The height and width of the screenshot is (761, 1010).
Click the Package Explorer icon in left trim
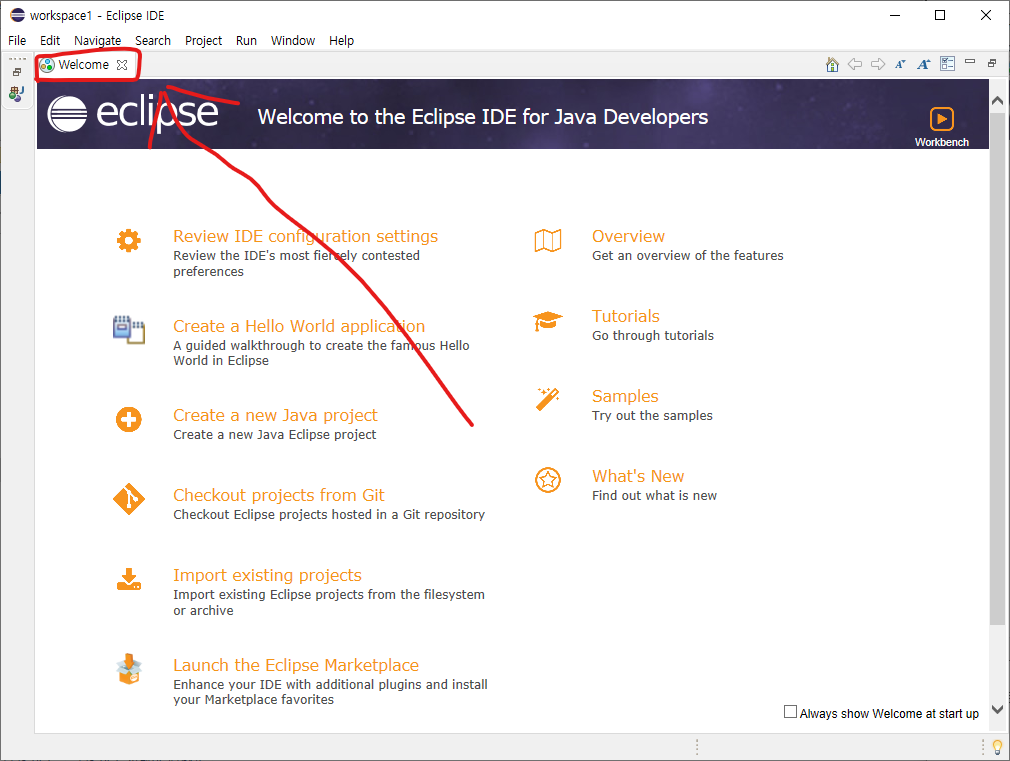17,94
